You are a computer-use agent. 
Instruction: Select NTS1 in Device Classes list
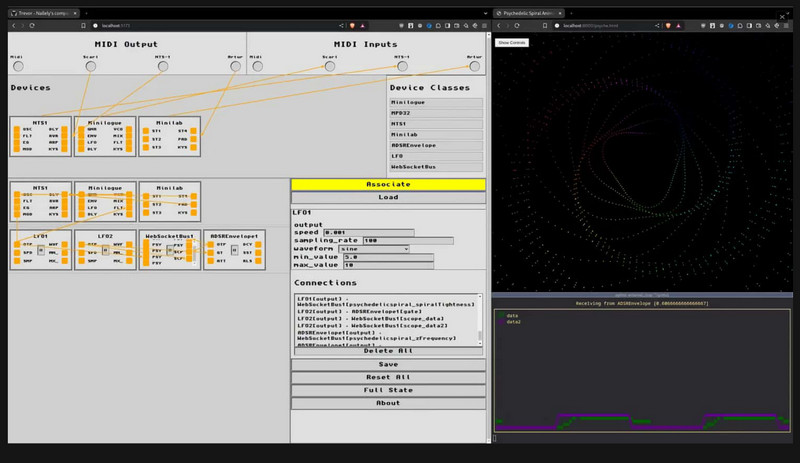pyautogui.click(x=436, y=124)
